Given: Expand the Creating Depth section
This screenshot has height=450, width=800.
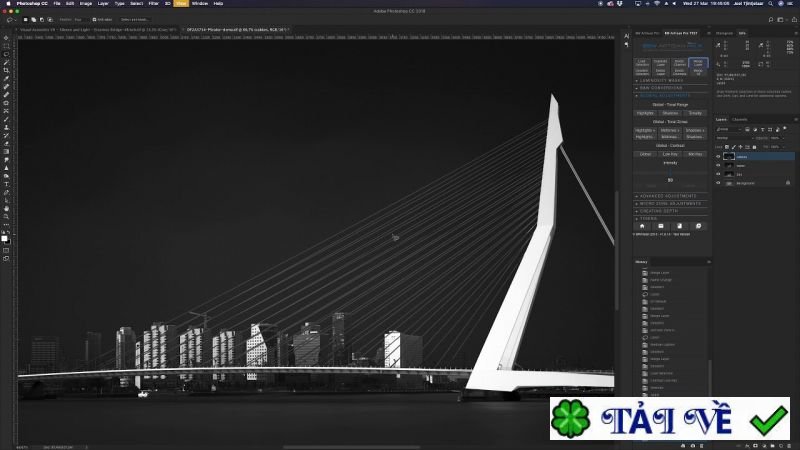Looking at the screenshot, I should tap(670, 211).
